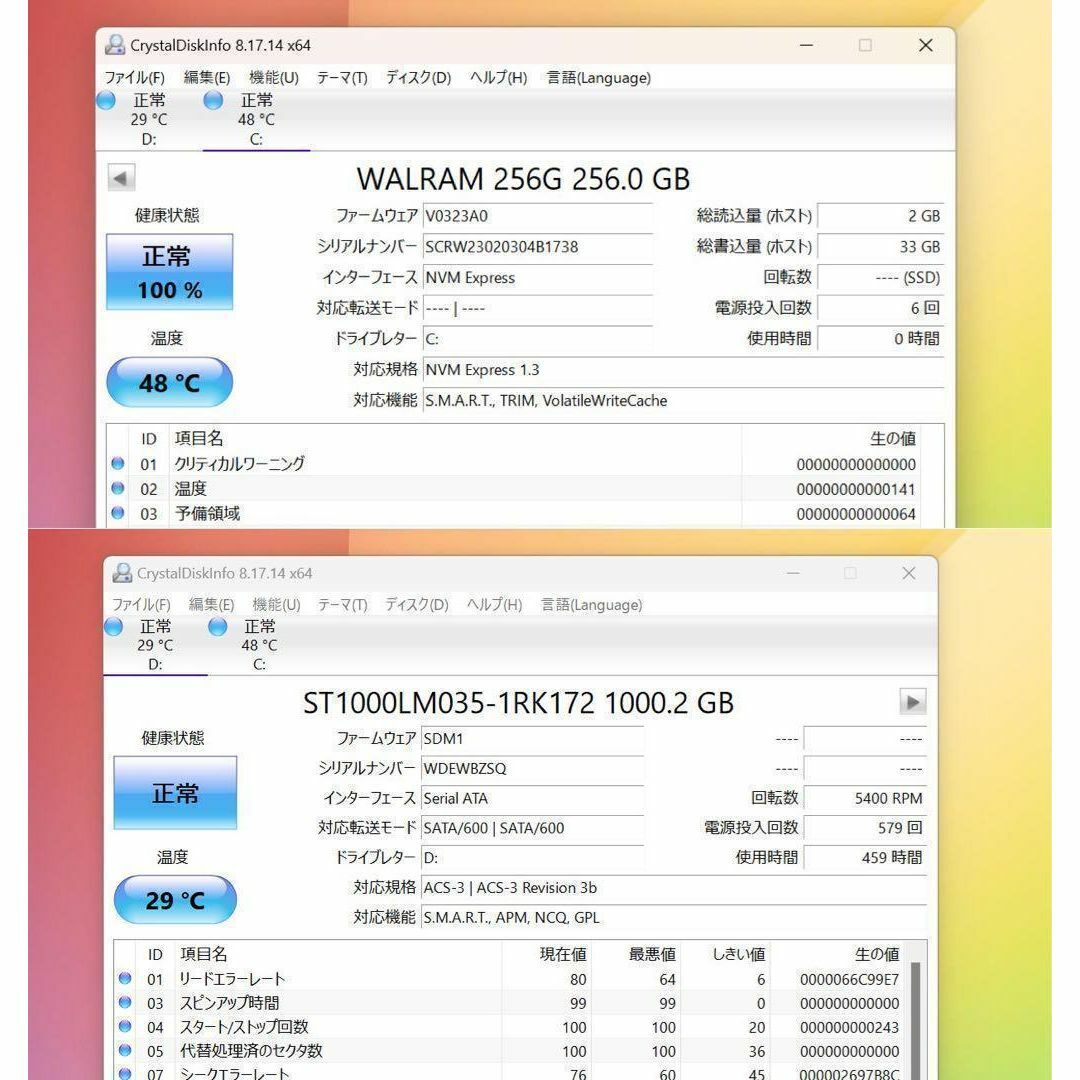The image size is (1080, 1080).
Task: Click しきい値 column header in bottom table
Action: tap(738, 954)
